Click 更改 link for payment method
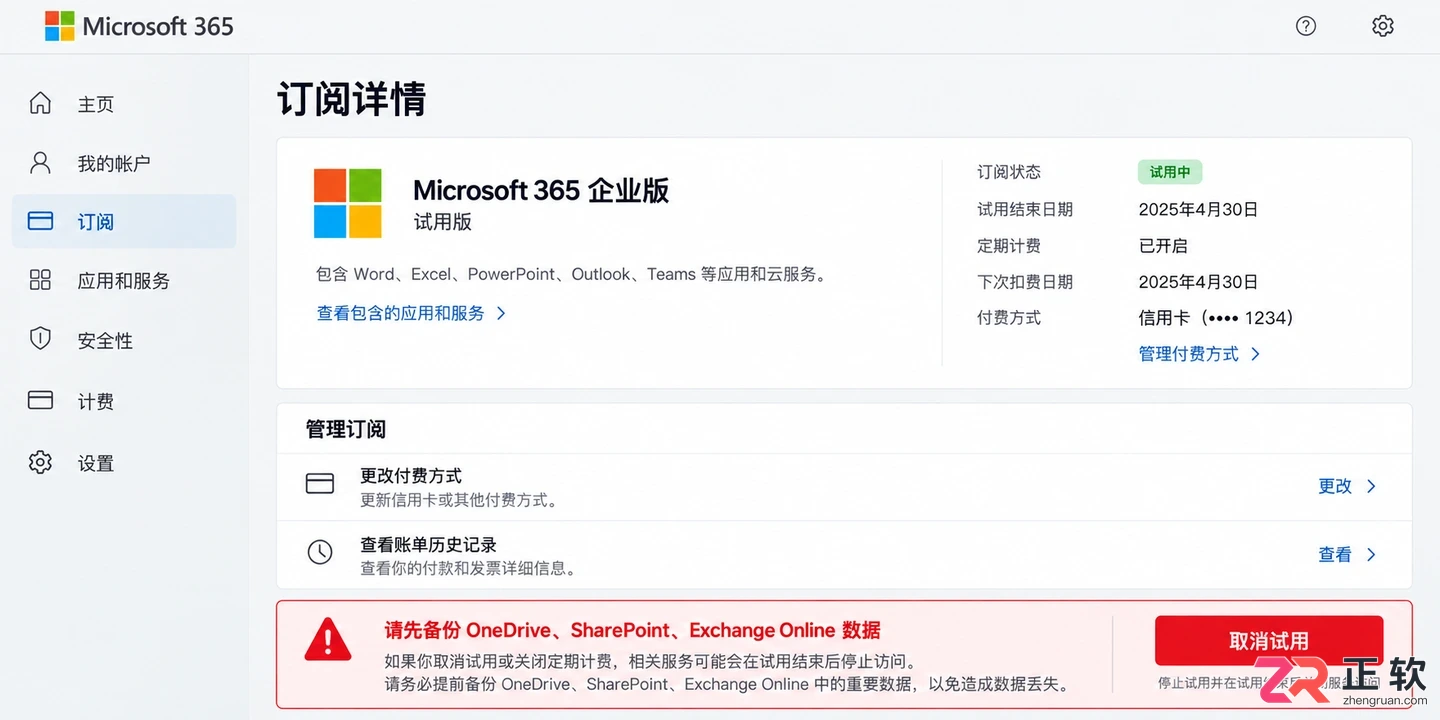This screenshot has width=1440, height=720. (x=1335, y=486)
